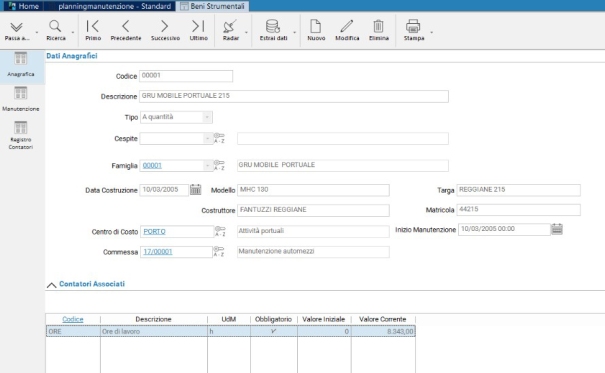Open the Passa a... dropdown arrow

point(37,32)
